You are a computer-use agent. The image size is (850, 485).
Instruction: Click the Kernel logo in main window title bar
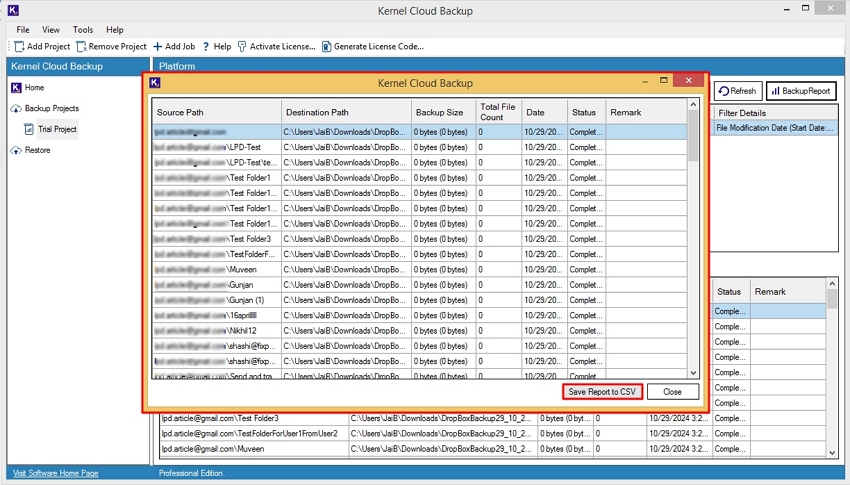click(13, 10)
